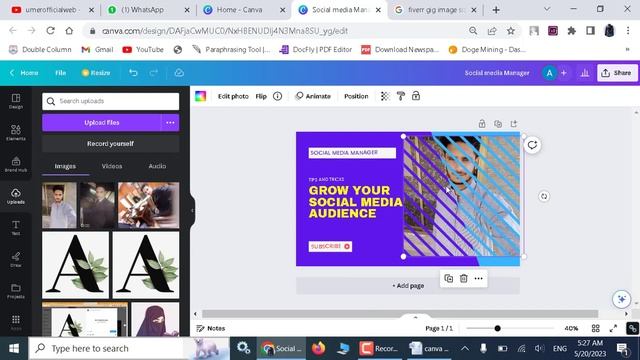Open more options for selected element
Screen dimensions: 640x360
(x=479, y=278)
